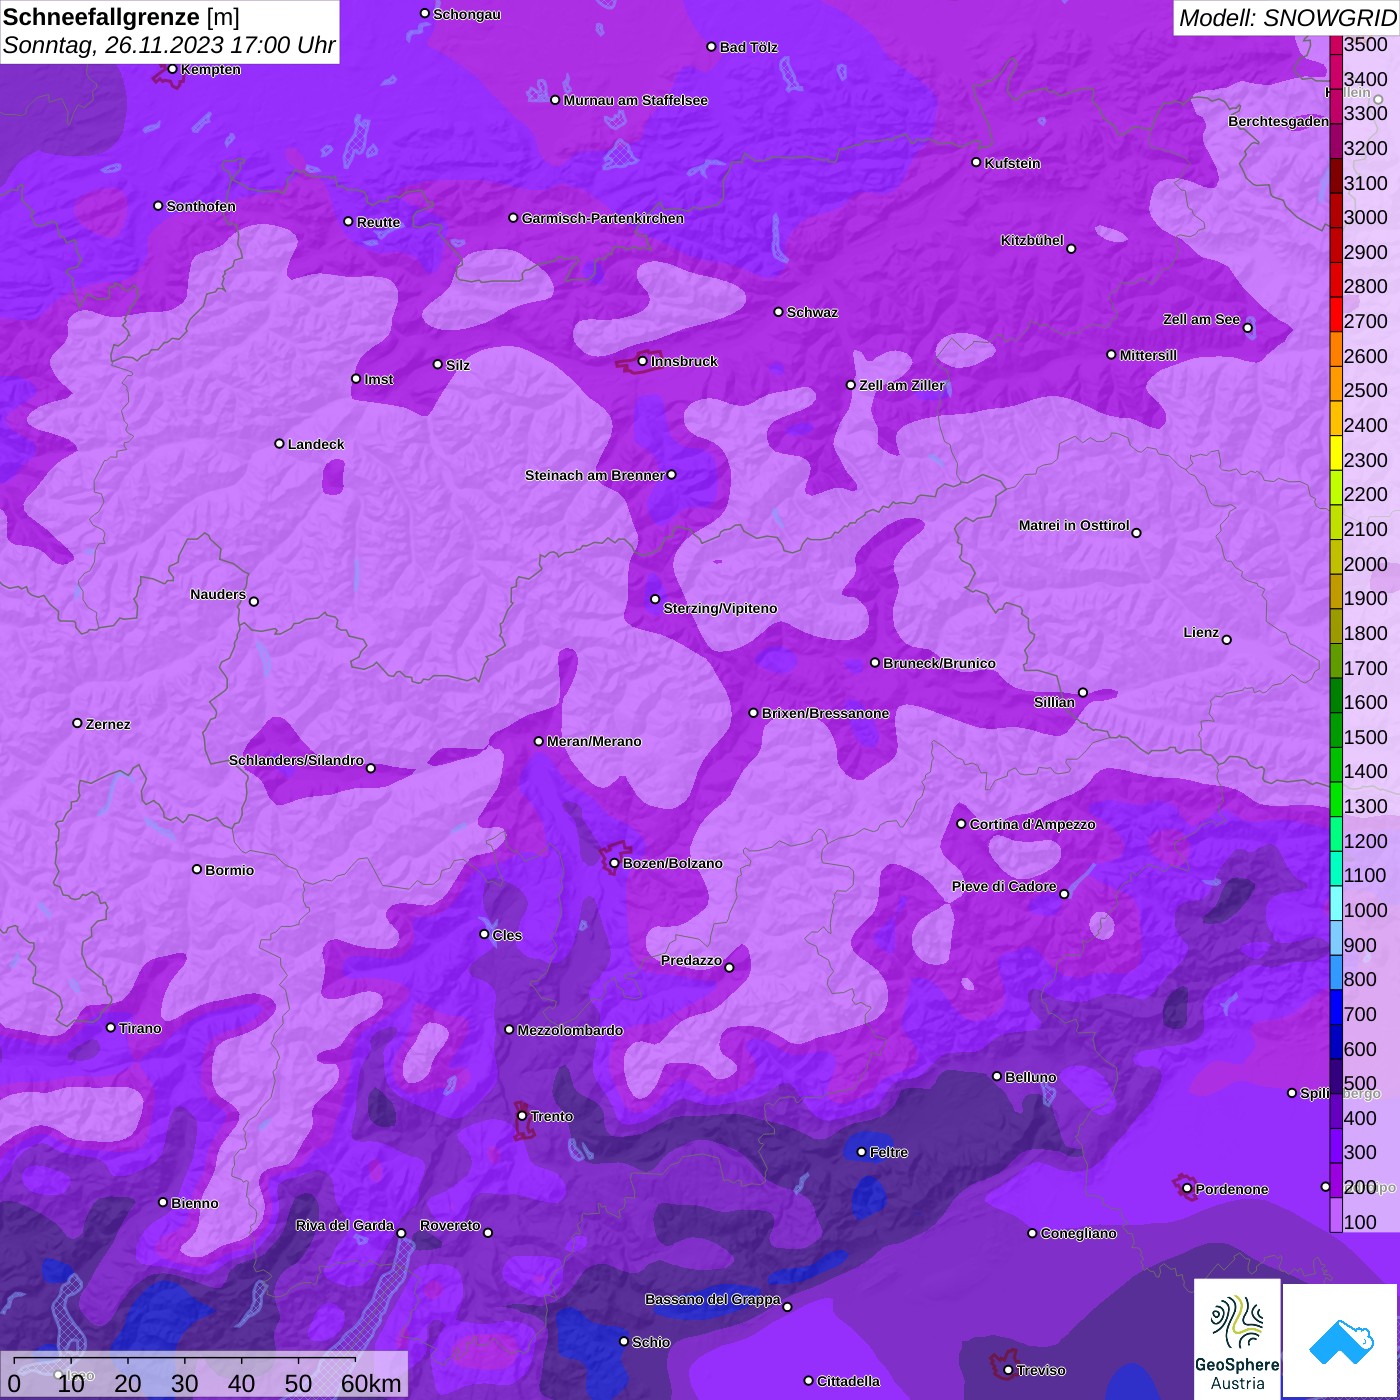1400x1400 pixels.
Task: Click the Treviso label
Action: pos(1040,1370)
